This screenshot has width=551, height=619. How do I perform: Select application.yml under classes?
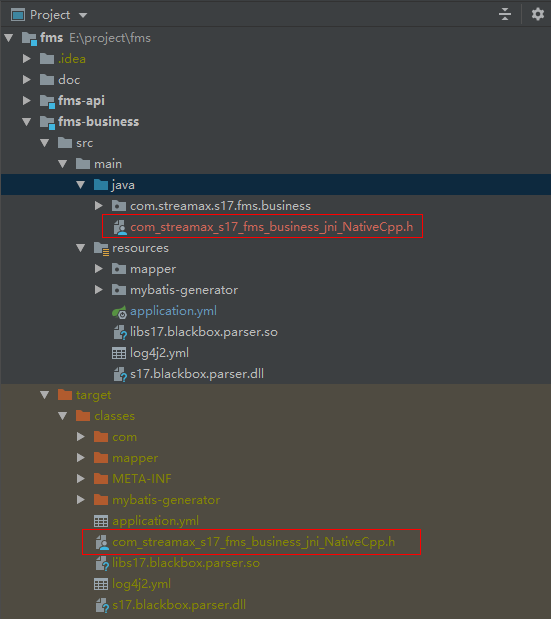point(156,521)
